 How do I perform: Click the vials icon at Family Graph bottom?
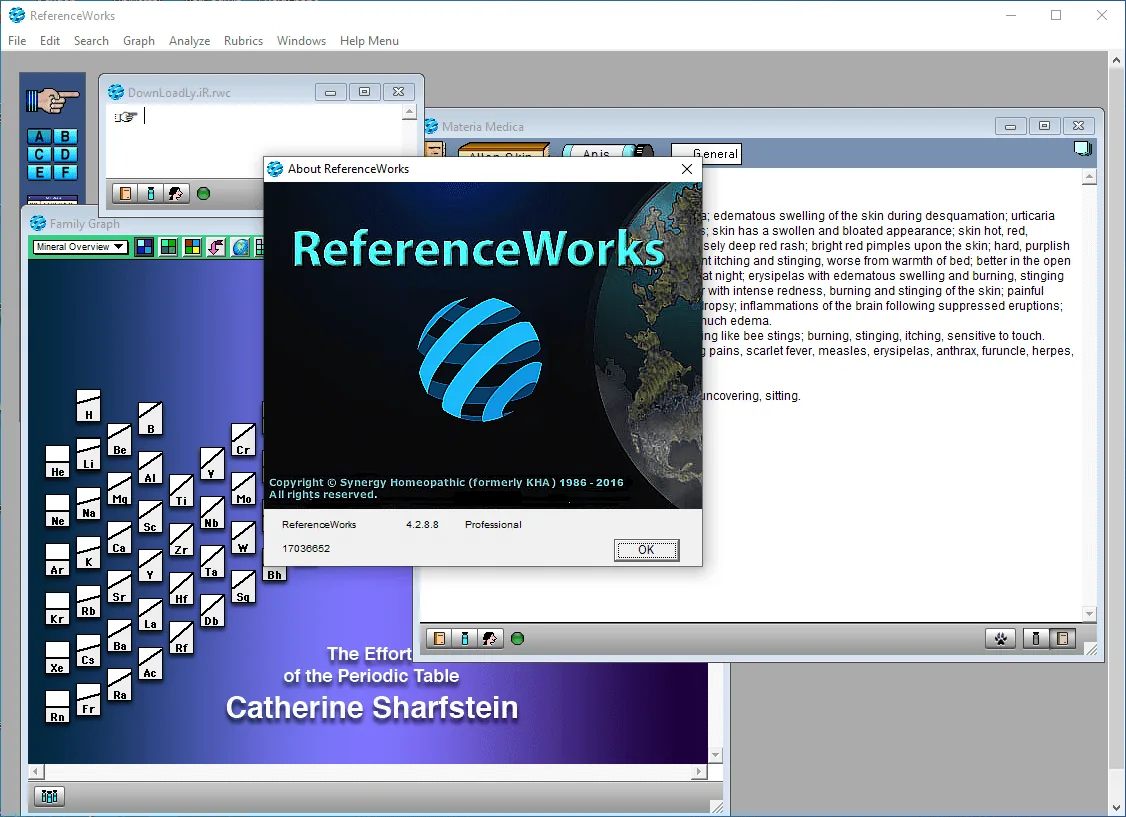(x=50, y=796)
